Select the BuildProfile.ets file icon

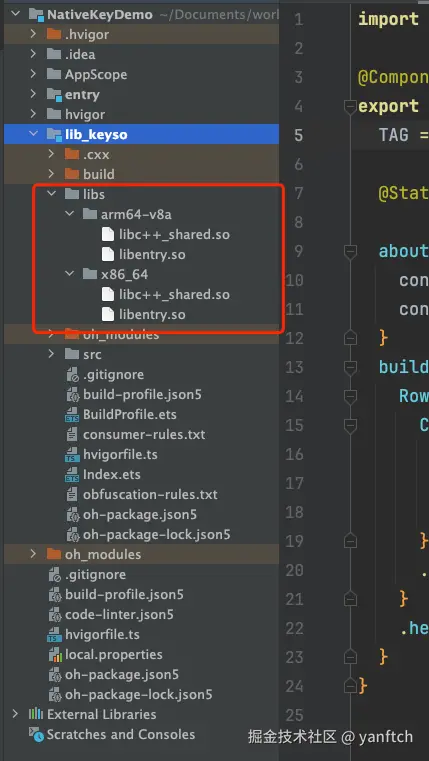(72, 415)
